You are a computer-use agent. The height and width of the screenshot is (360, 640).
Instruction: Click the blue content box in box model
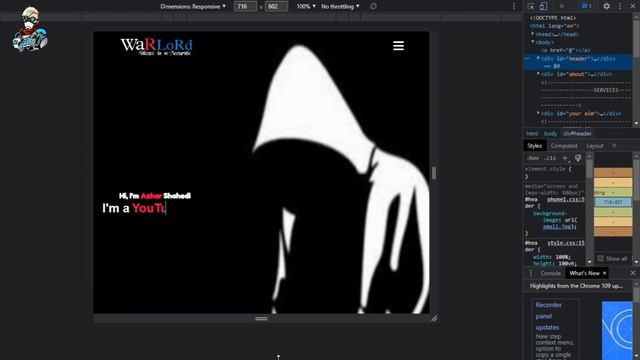pos(613,202)
